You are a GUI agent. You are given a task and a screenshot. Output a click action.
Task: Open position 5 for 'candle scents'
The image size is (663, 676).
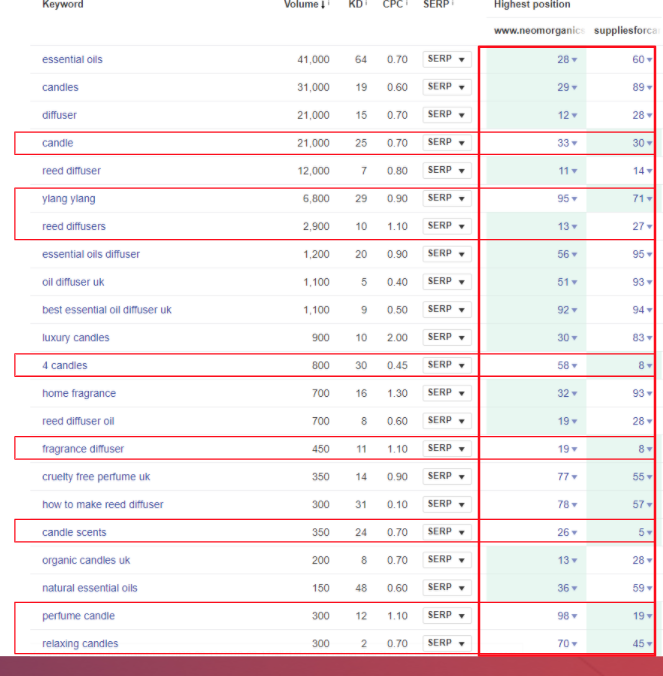[x=645, y=532]
